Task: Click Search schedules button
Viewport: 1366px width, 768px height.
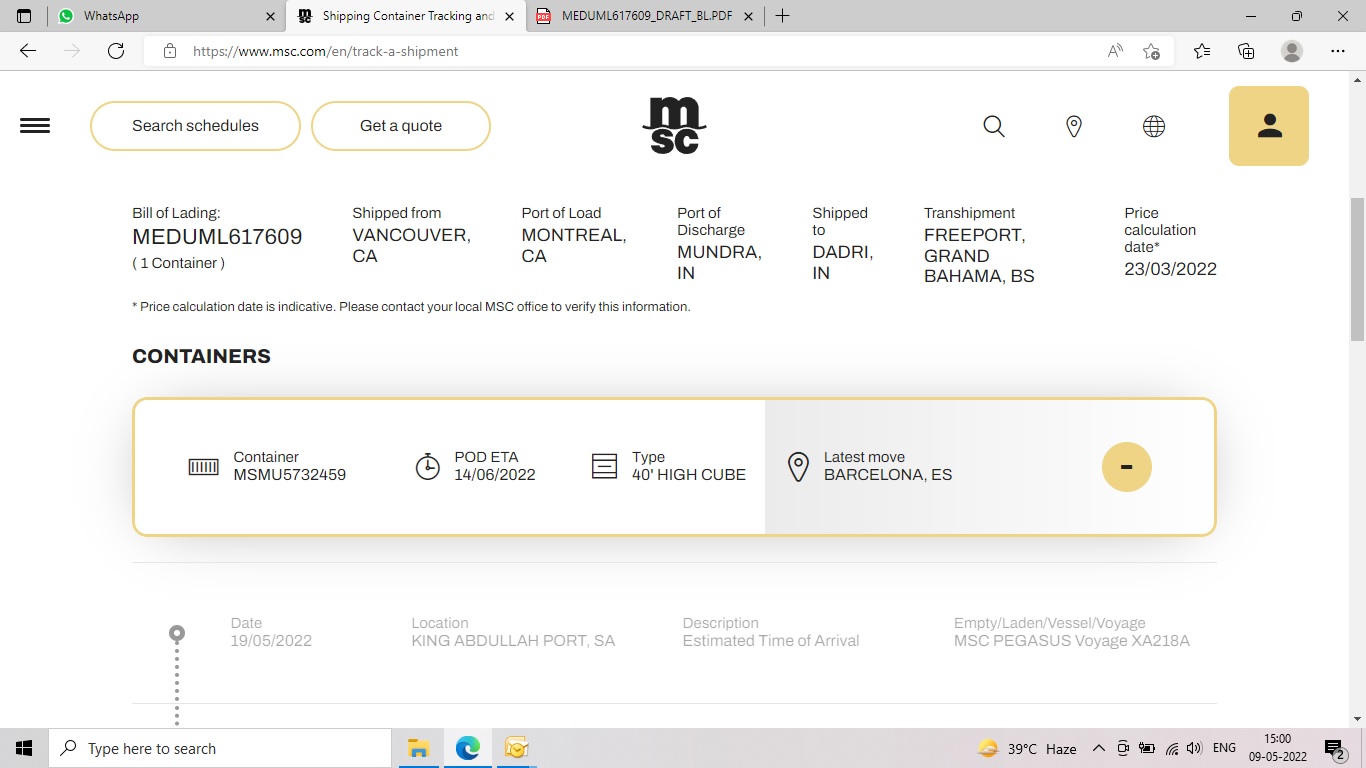Action: click(x=195, y=126)
